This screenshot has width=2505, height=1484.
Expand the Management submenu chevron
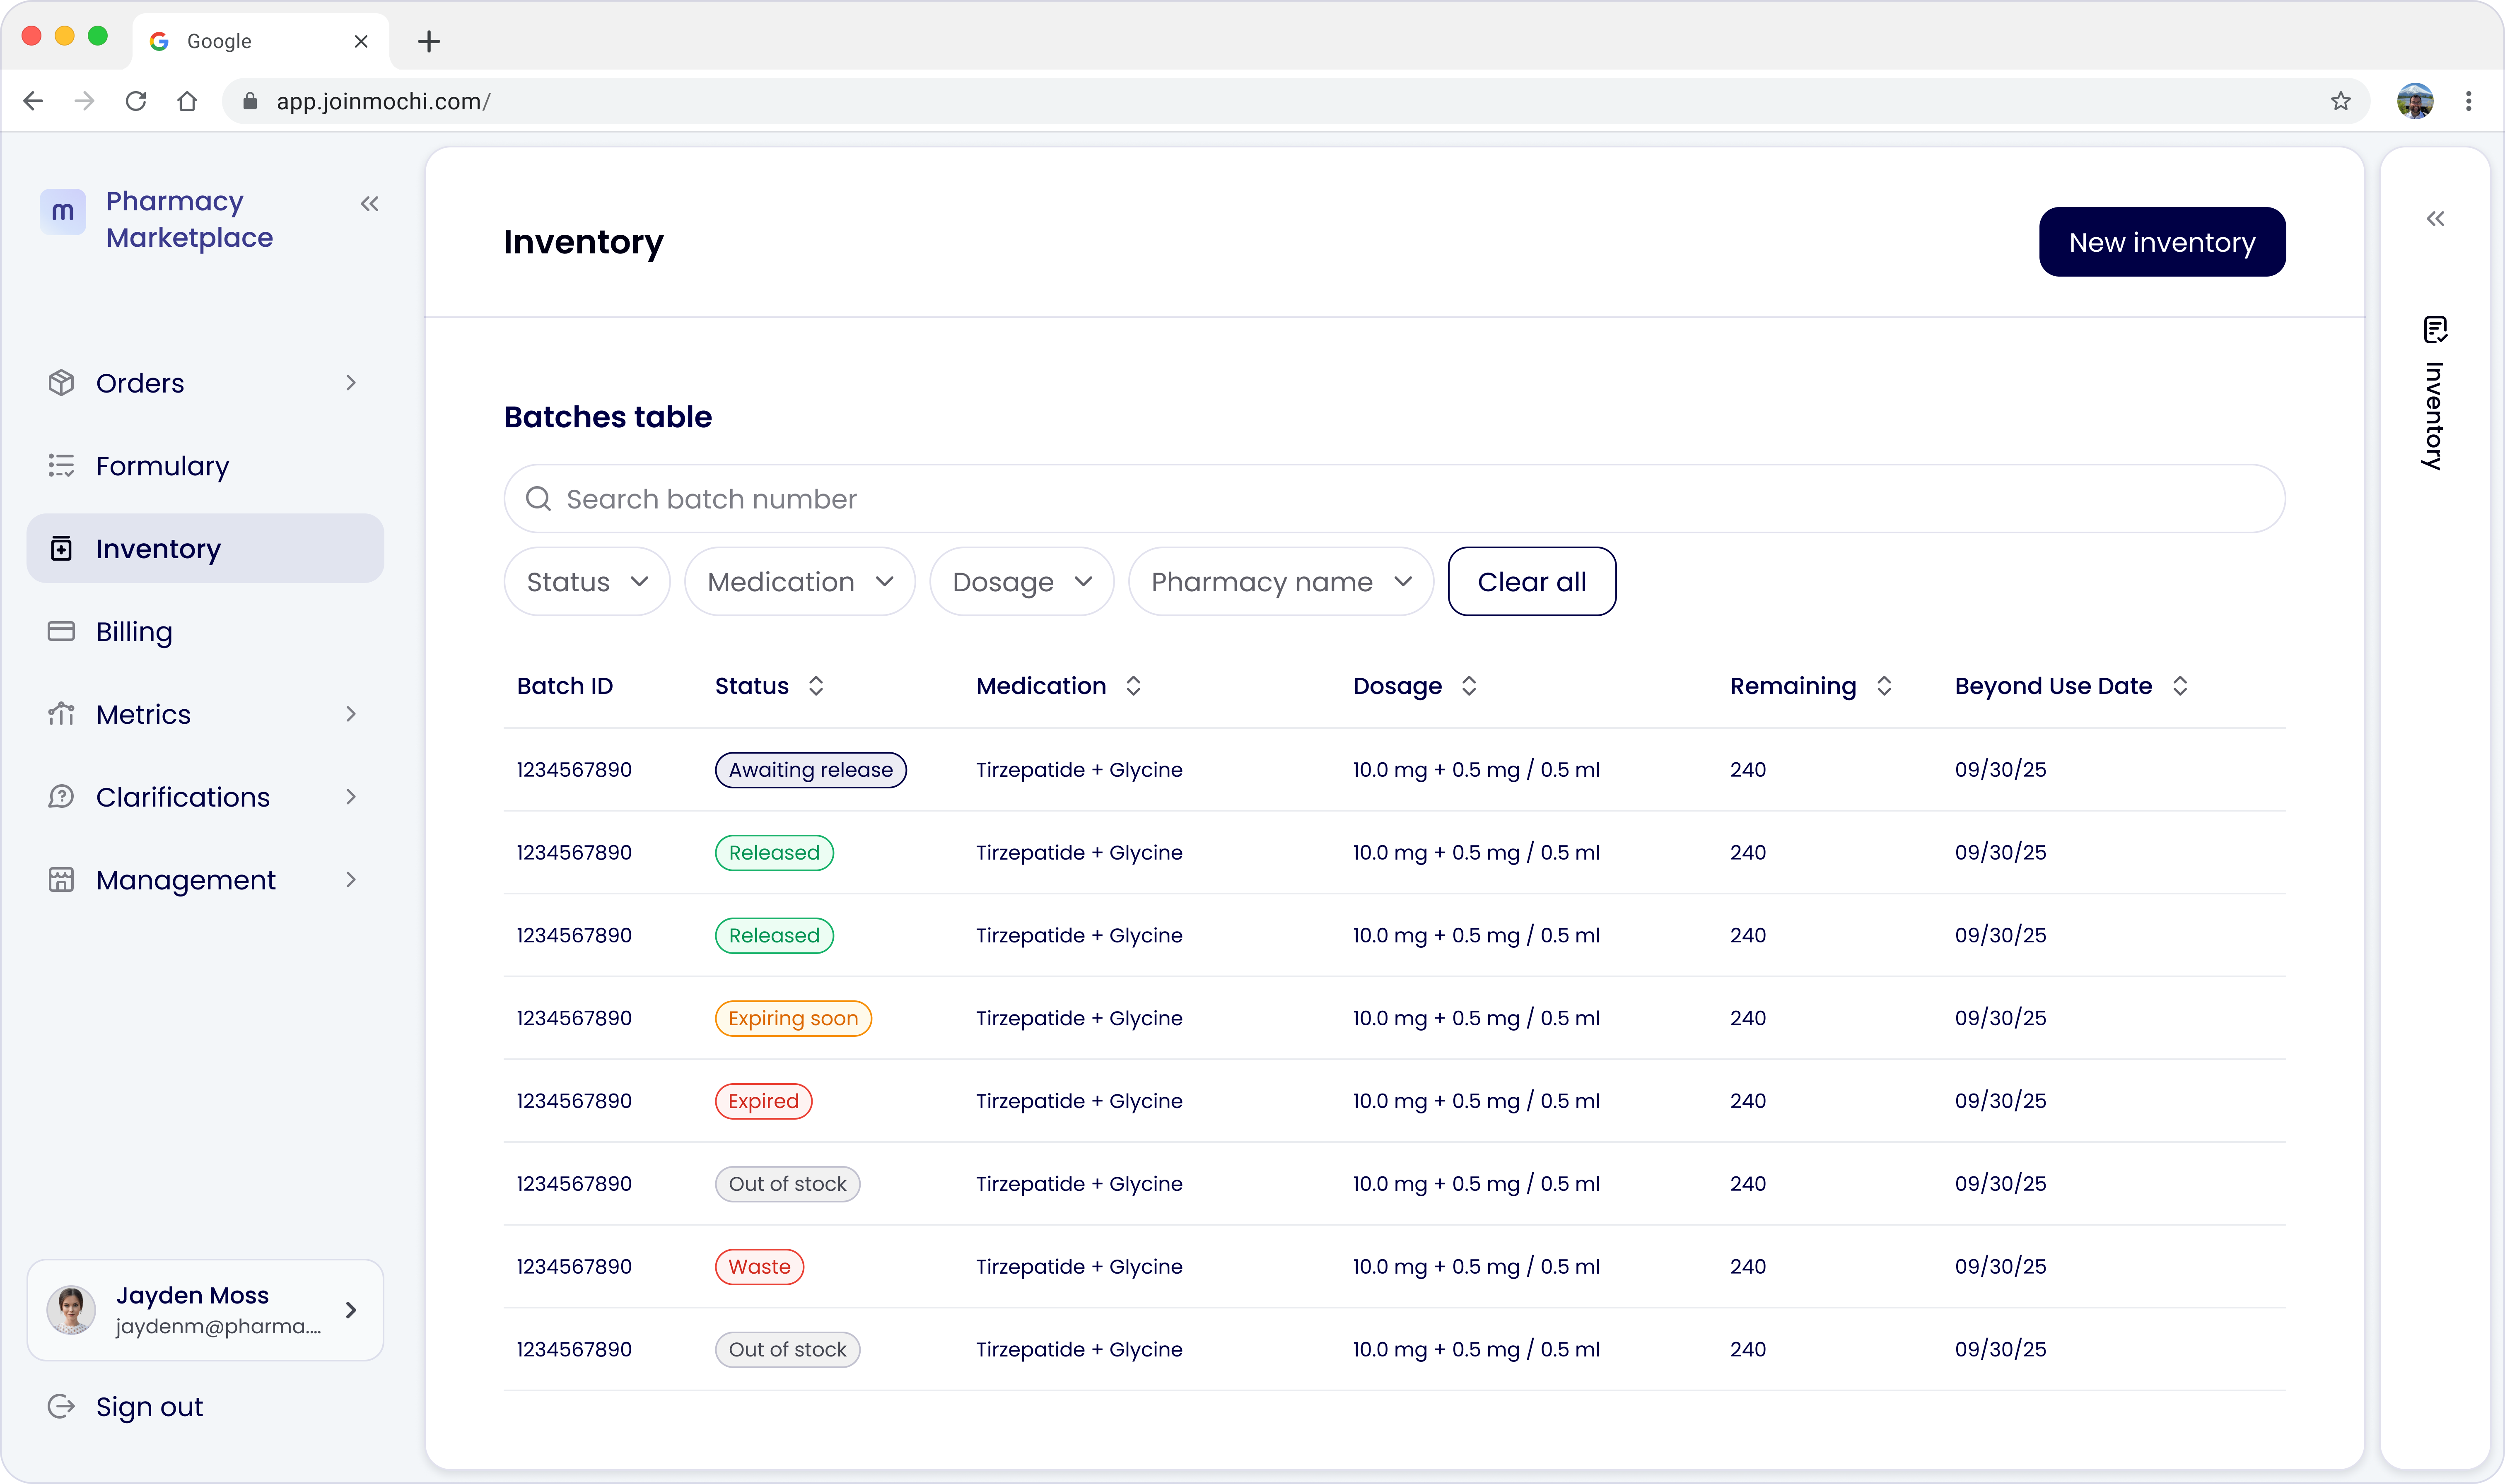click(x=351, y=880)
